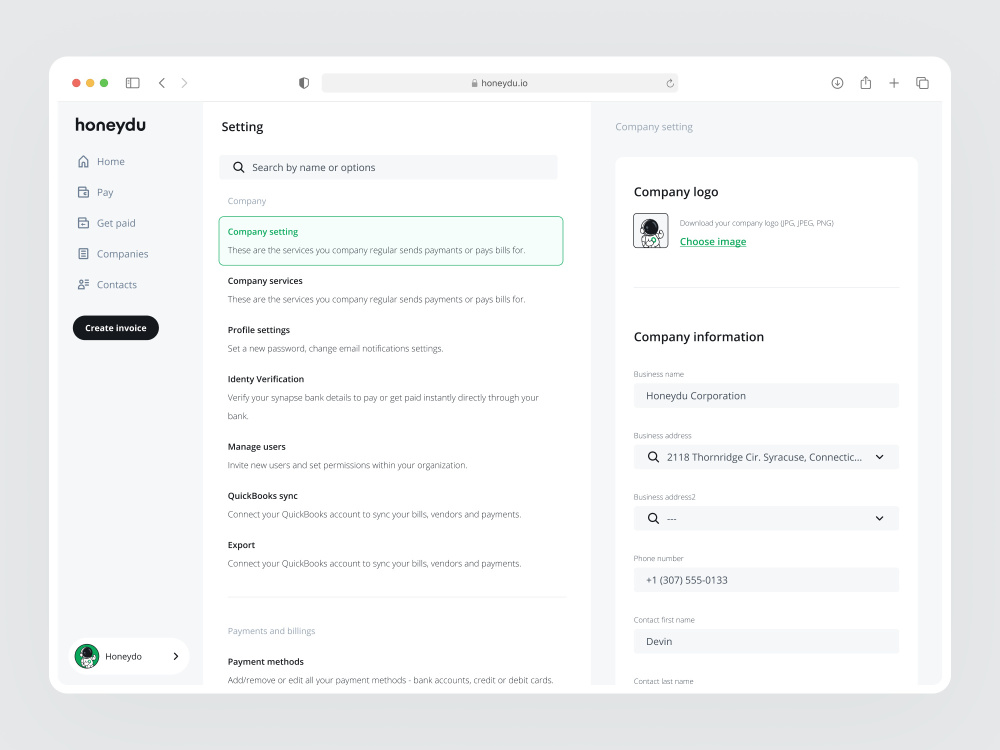The height and width of the screenshot is (750, 1000).
Task: Click the Business address2 search icon
Action: (x=653, y=518)
